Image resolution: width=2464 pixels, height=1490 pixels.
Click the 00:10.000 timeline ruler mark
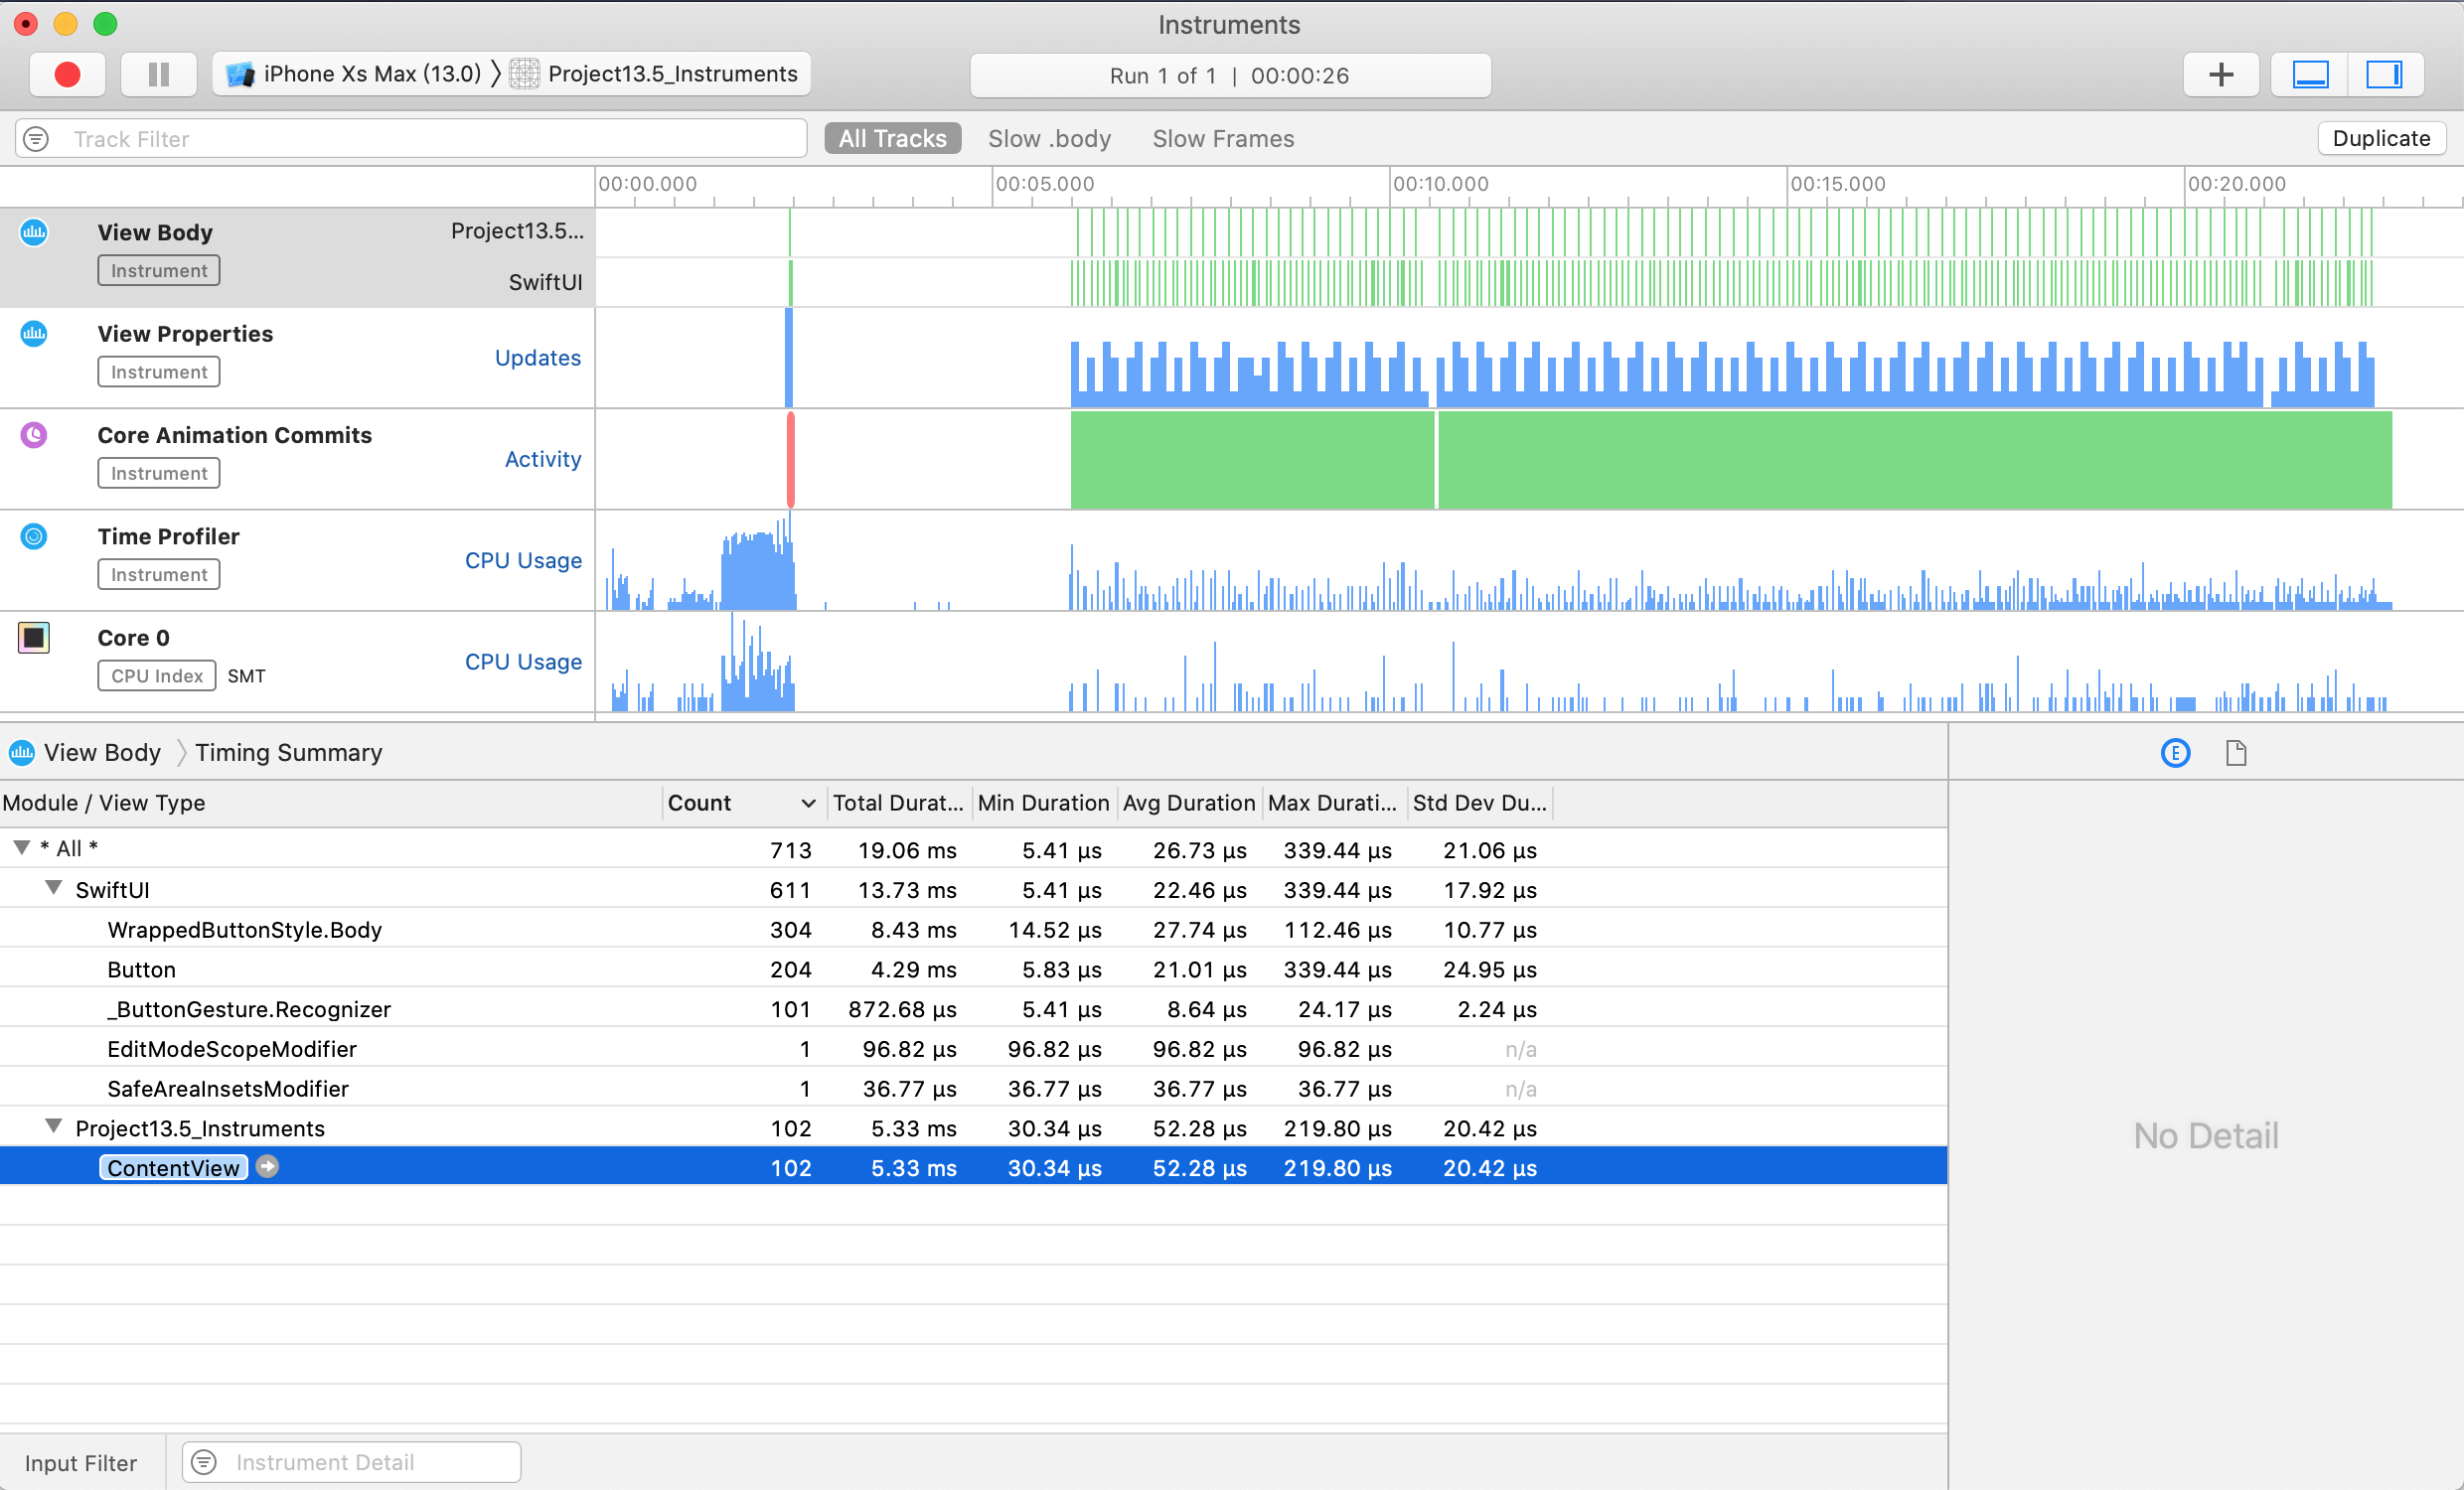1440,184
